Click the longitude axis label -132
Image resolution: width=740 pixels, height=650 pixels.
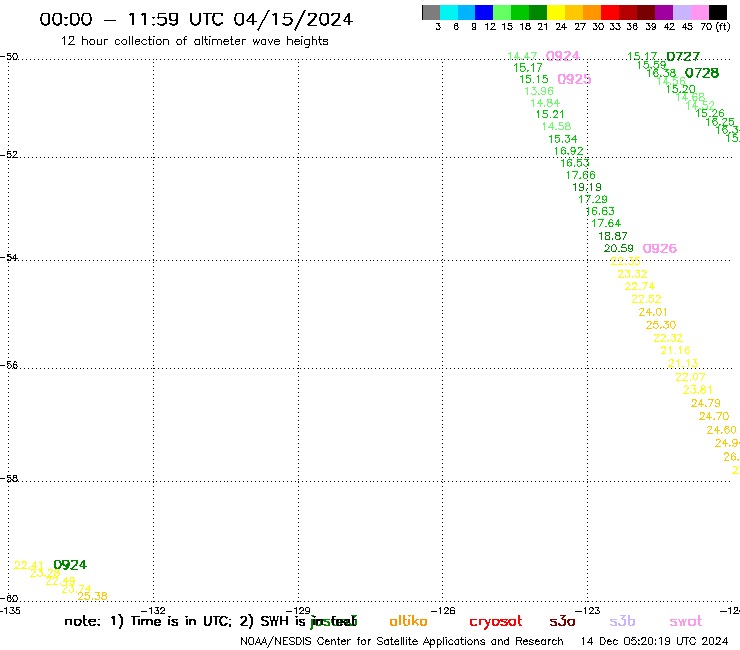(x=153, y=610)
